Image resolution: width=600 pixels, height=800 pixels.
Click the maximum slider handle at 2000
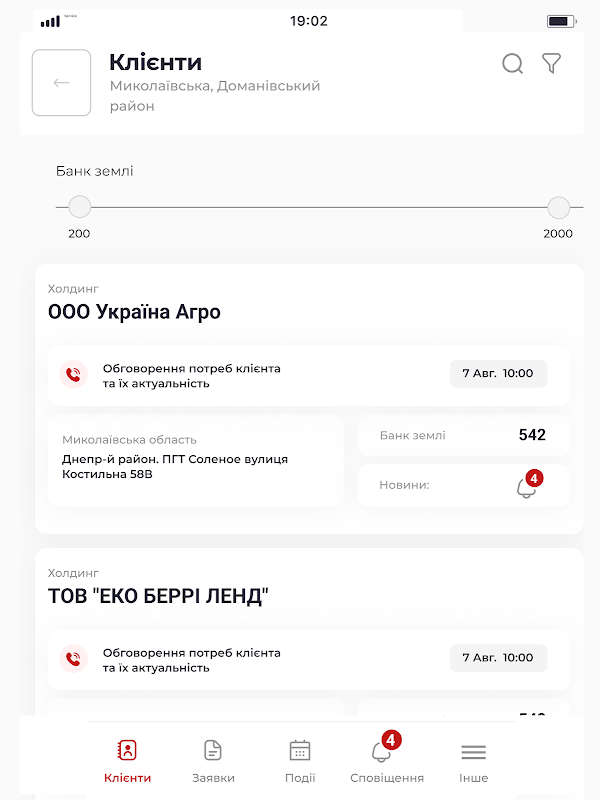559,207
